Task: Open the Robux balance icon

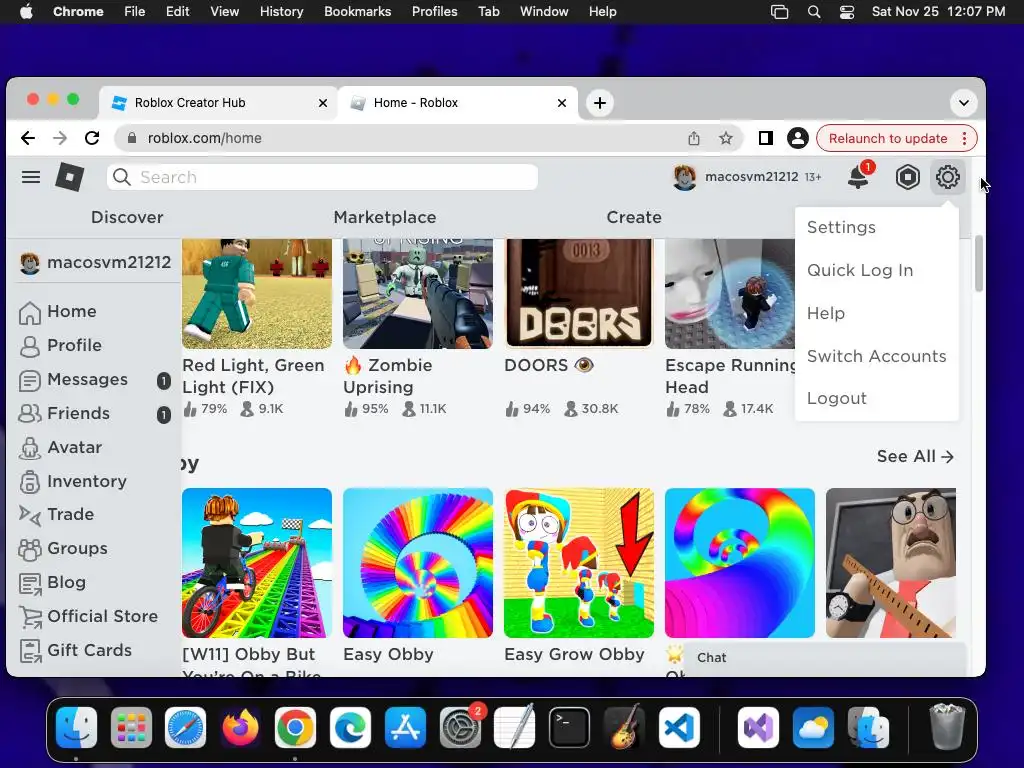Action: 907,177
